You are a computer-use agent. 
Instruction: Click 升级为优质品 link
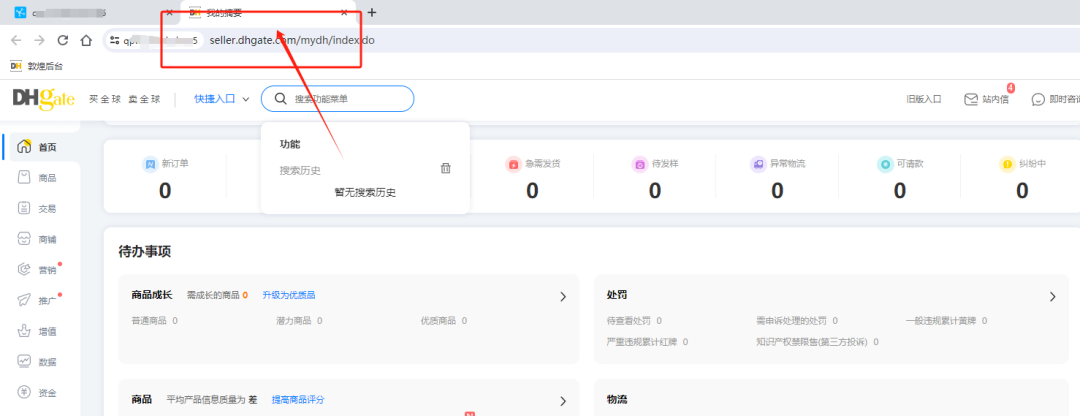click(x=289, y=295)
